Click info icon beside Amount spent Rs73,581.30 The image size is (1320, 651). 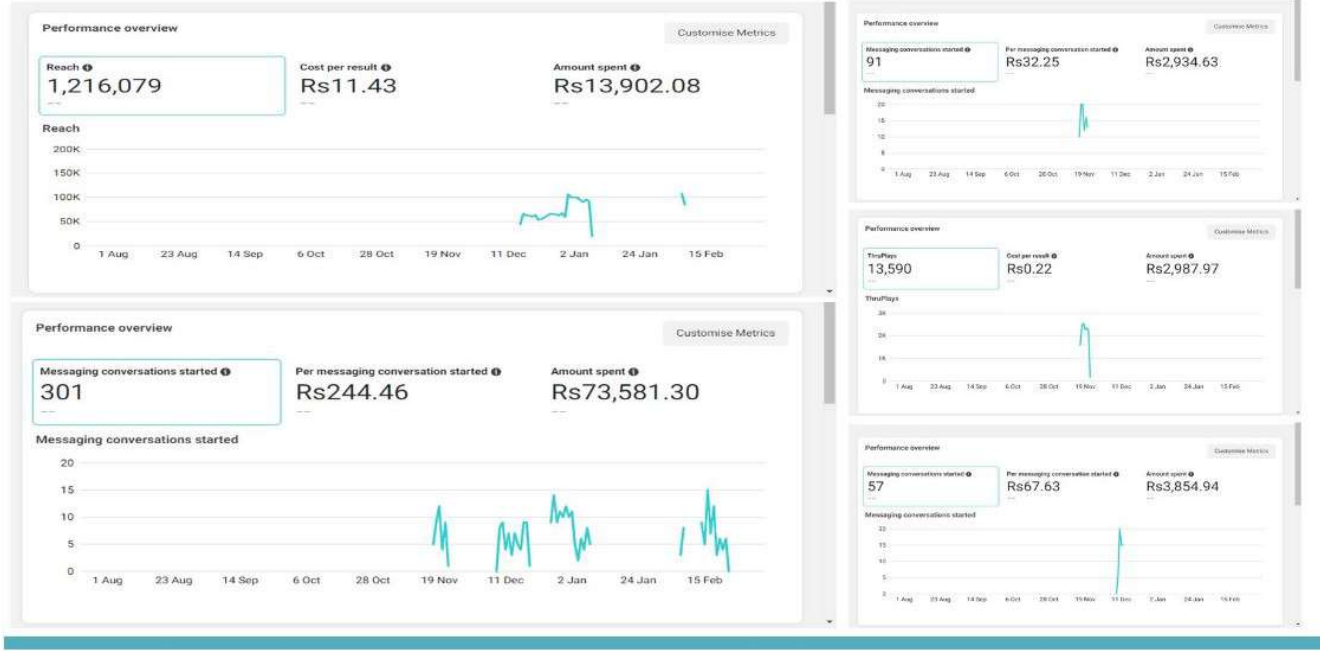click(633, 372)
